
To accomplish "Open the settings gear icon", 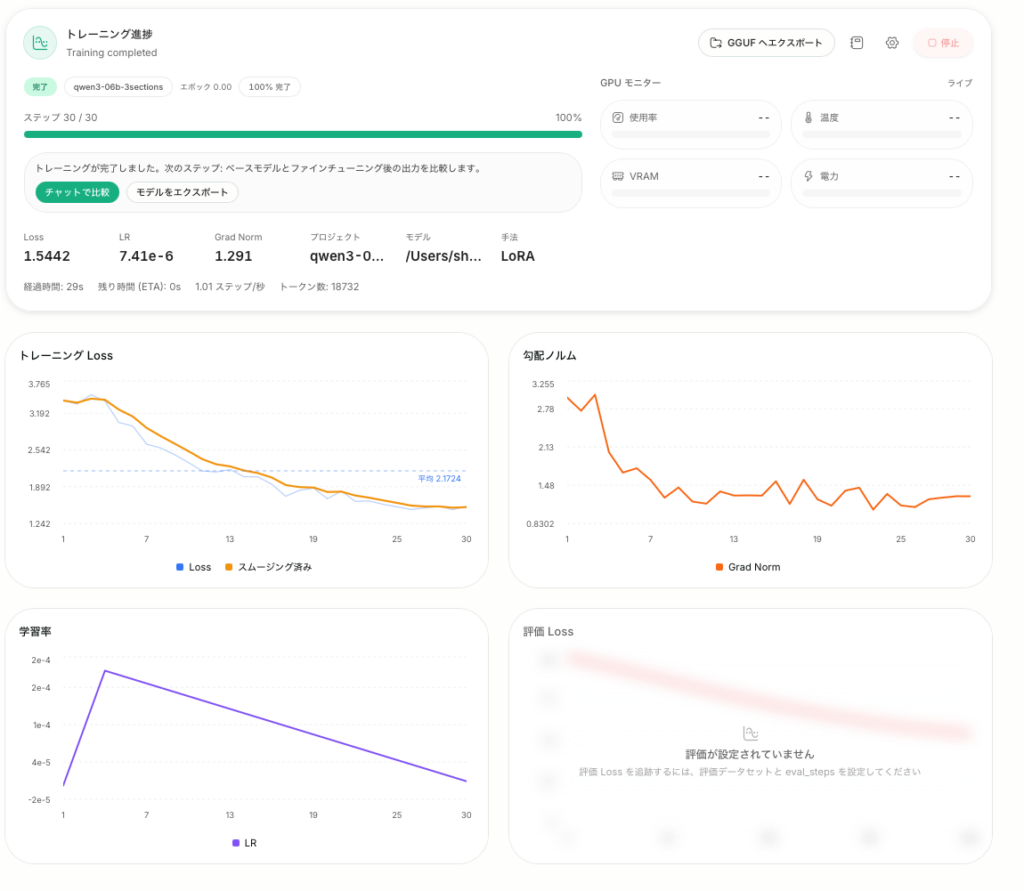I will [x=892, y=43].
